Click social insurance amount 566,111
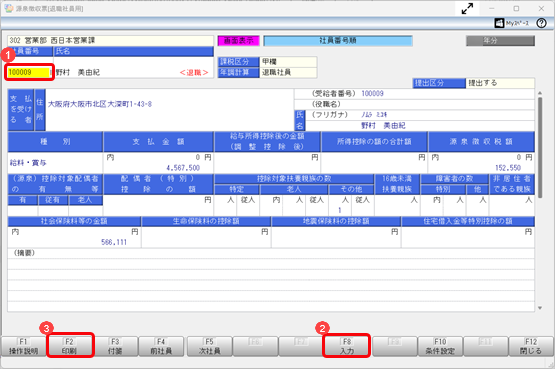Screen dimensions: 555x369 point(114,242)
